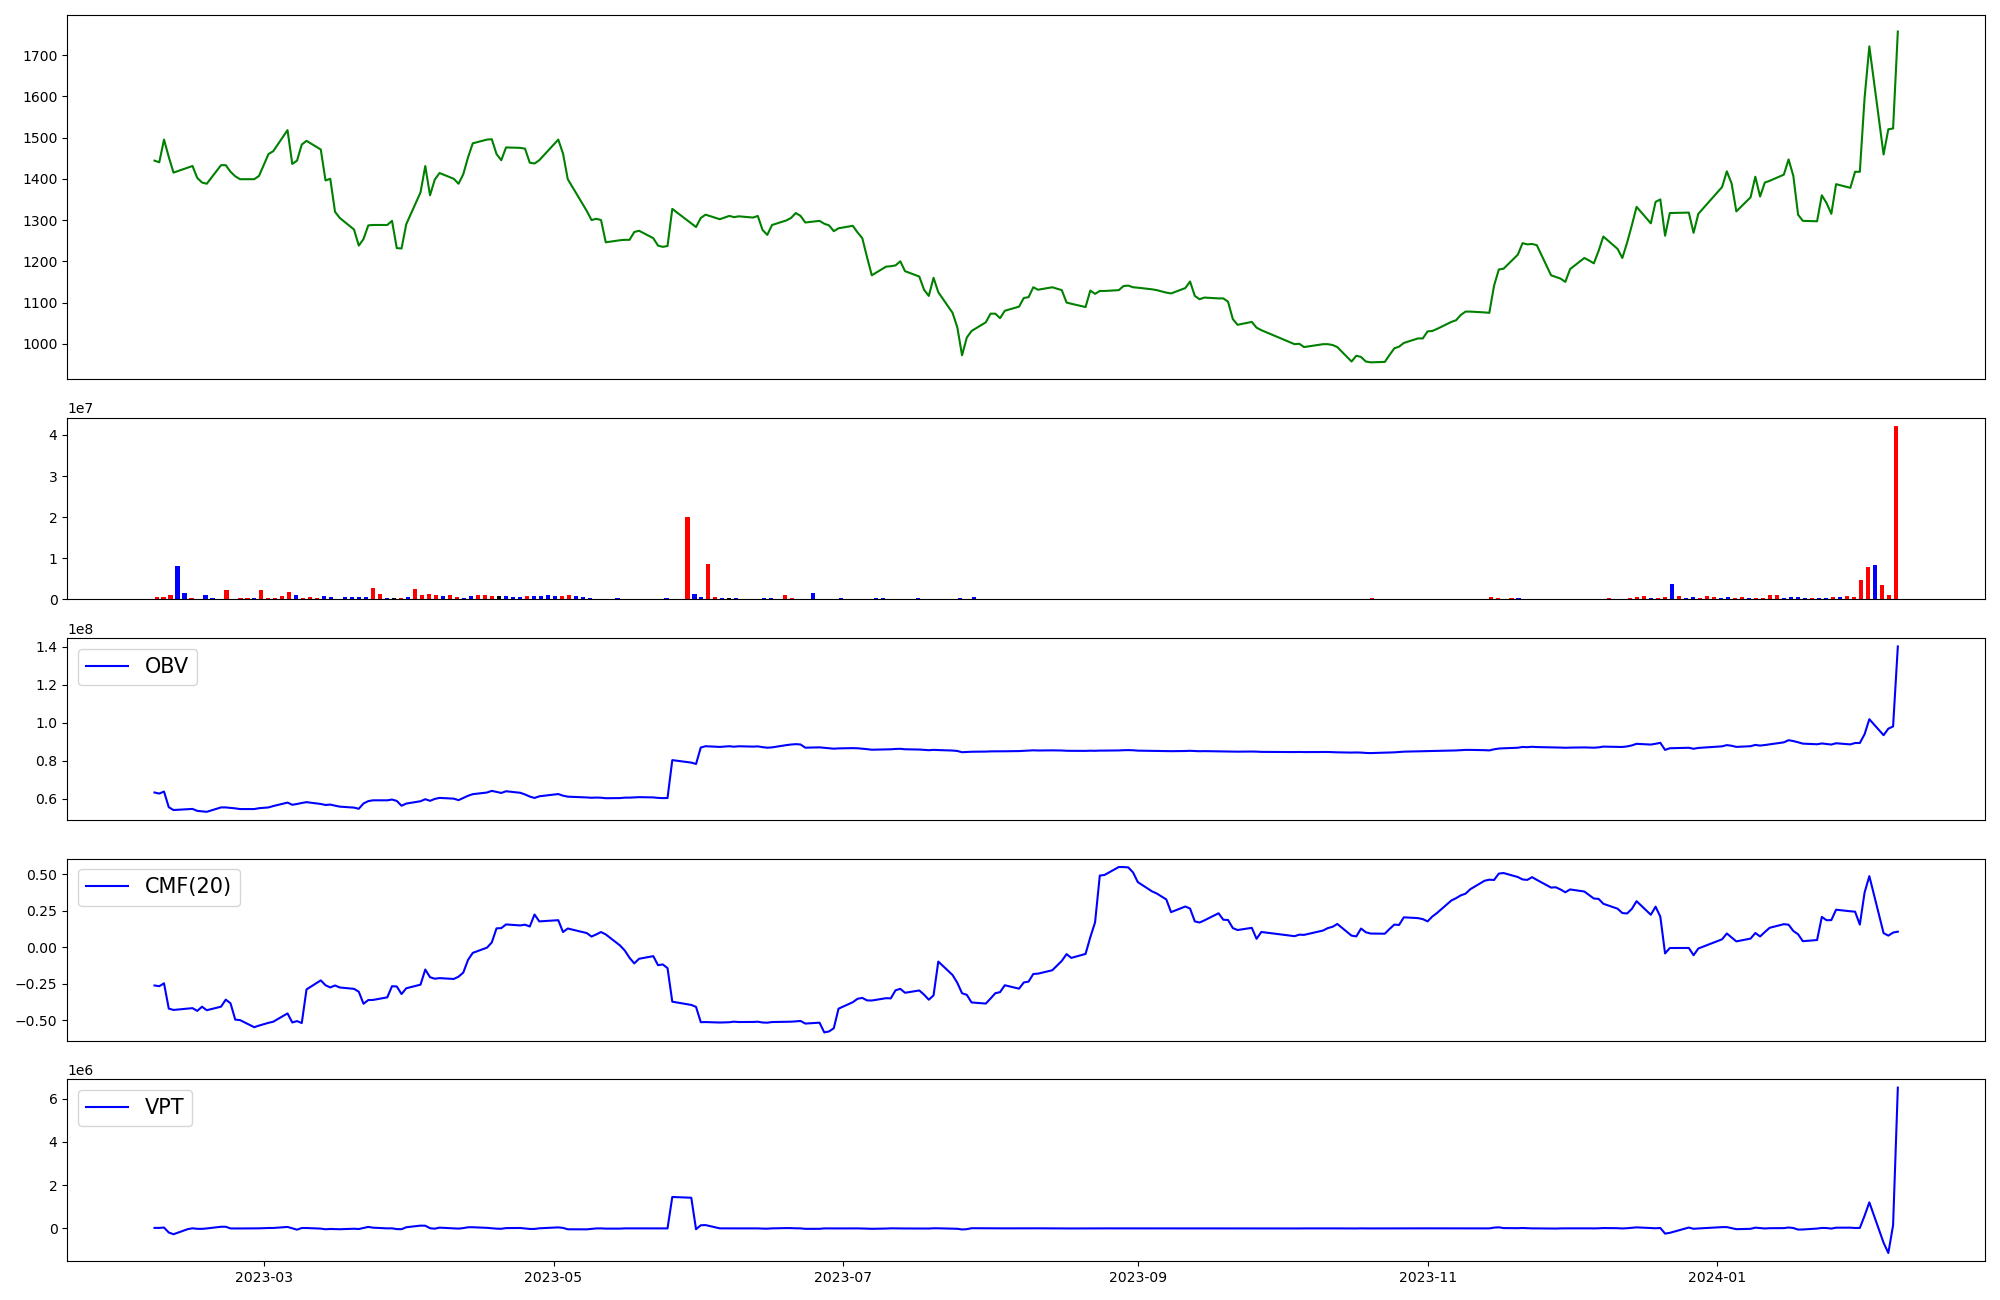2000x1300 pixels.
Task: Click the 1700 price axis label
Action: [39, 56]
